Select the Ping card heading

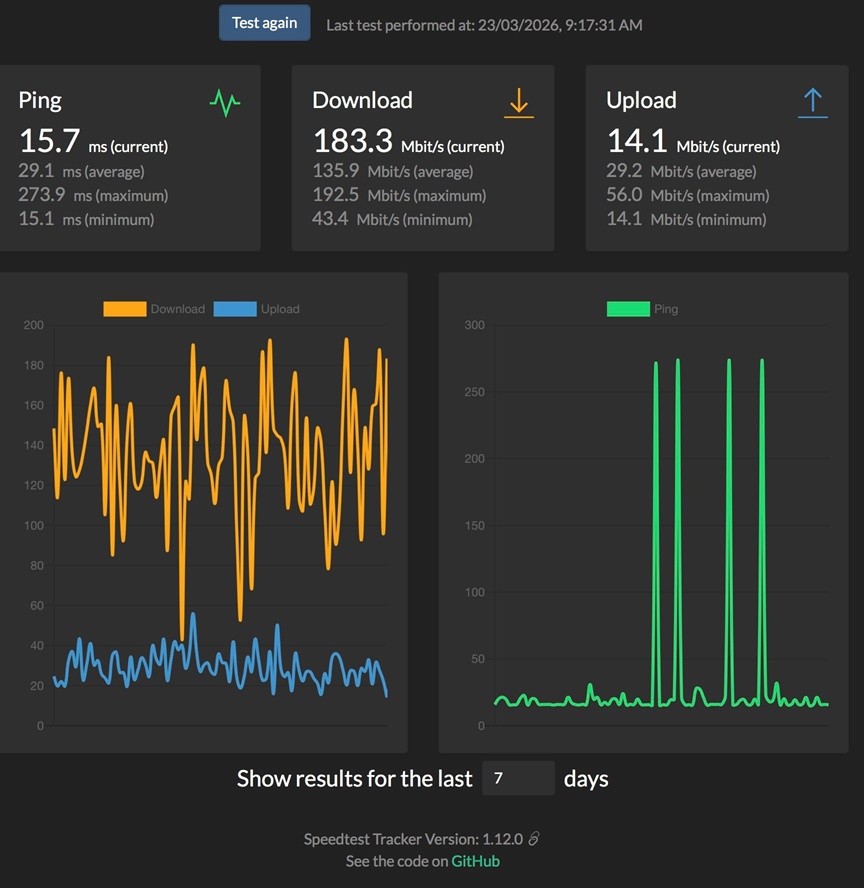pos(40,100)
